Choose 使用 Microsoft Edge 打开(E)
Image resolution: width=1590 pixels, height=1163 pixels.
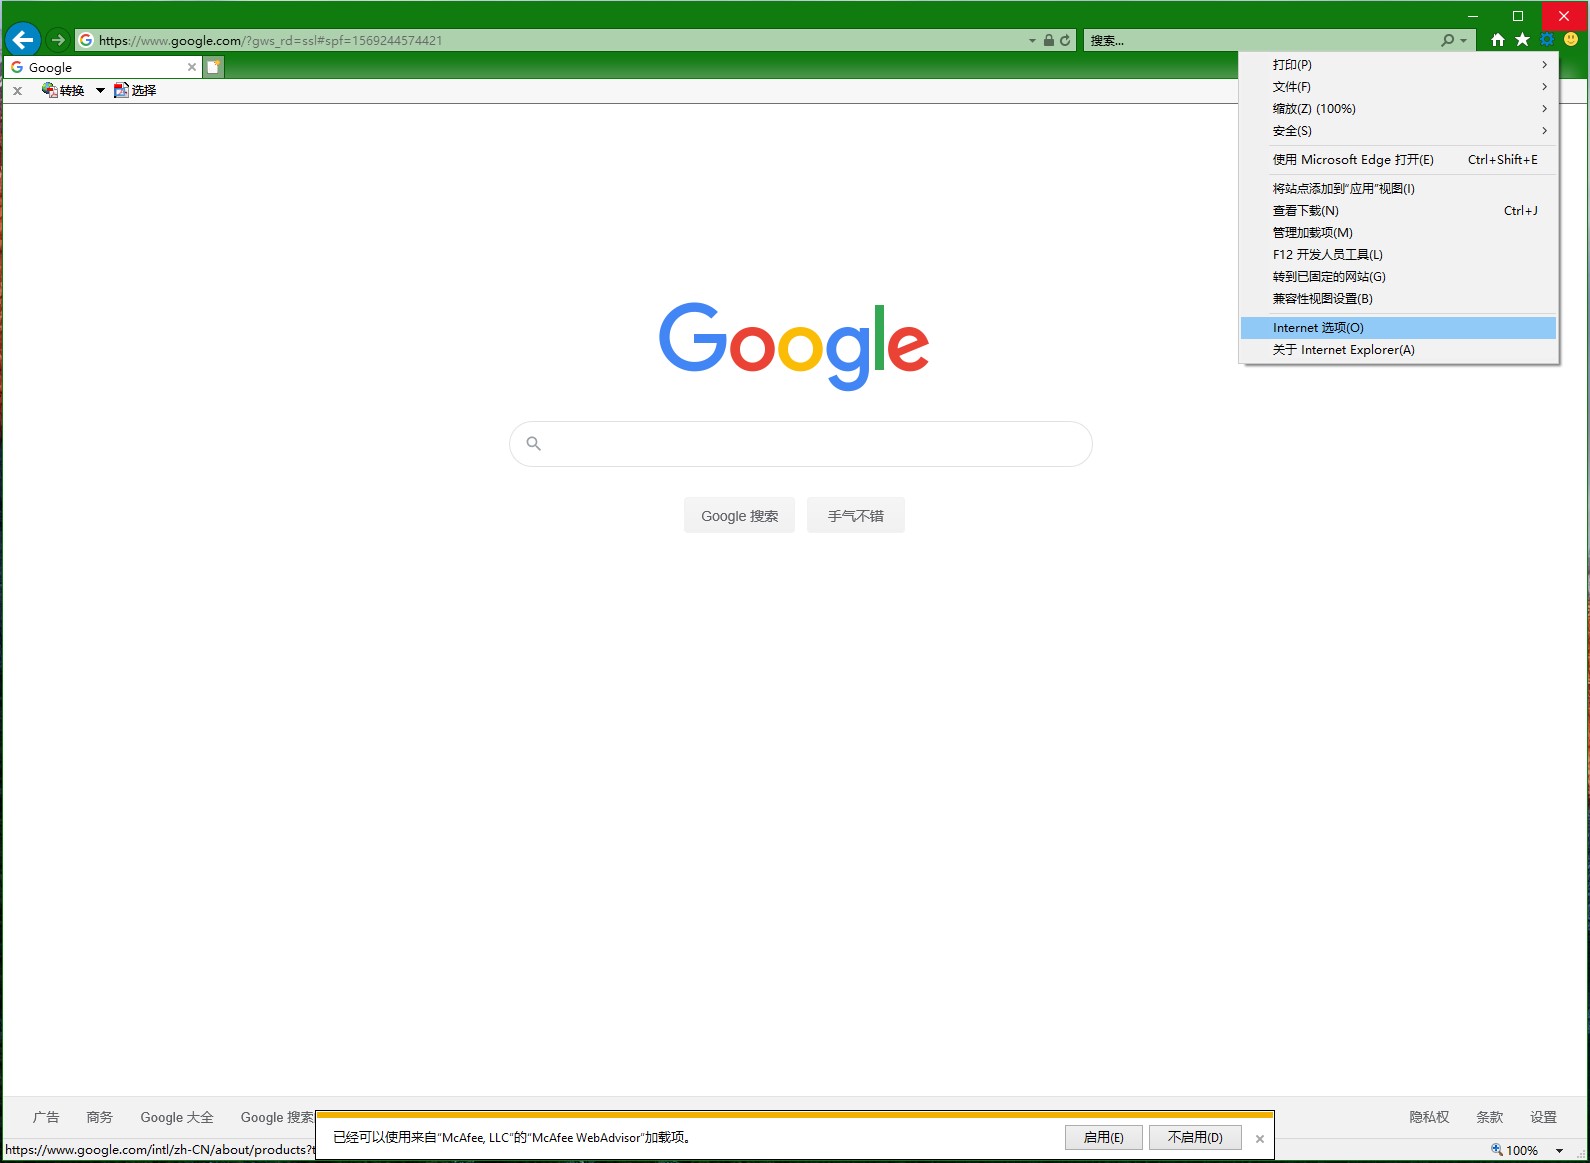point(1398,160)
